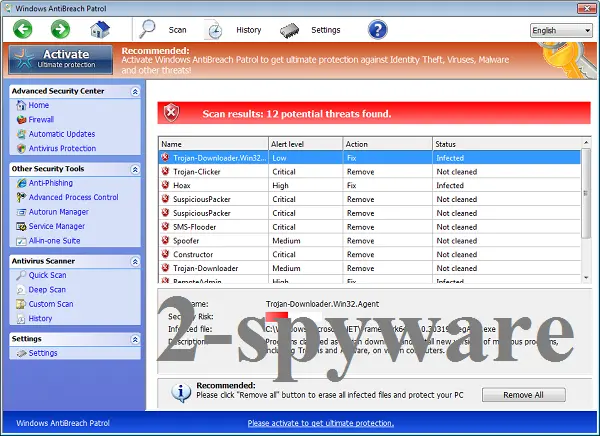Collapse the Other Security Tools panel
This screenshot has height=436, width=600.
click(135, 169)
